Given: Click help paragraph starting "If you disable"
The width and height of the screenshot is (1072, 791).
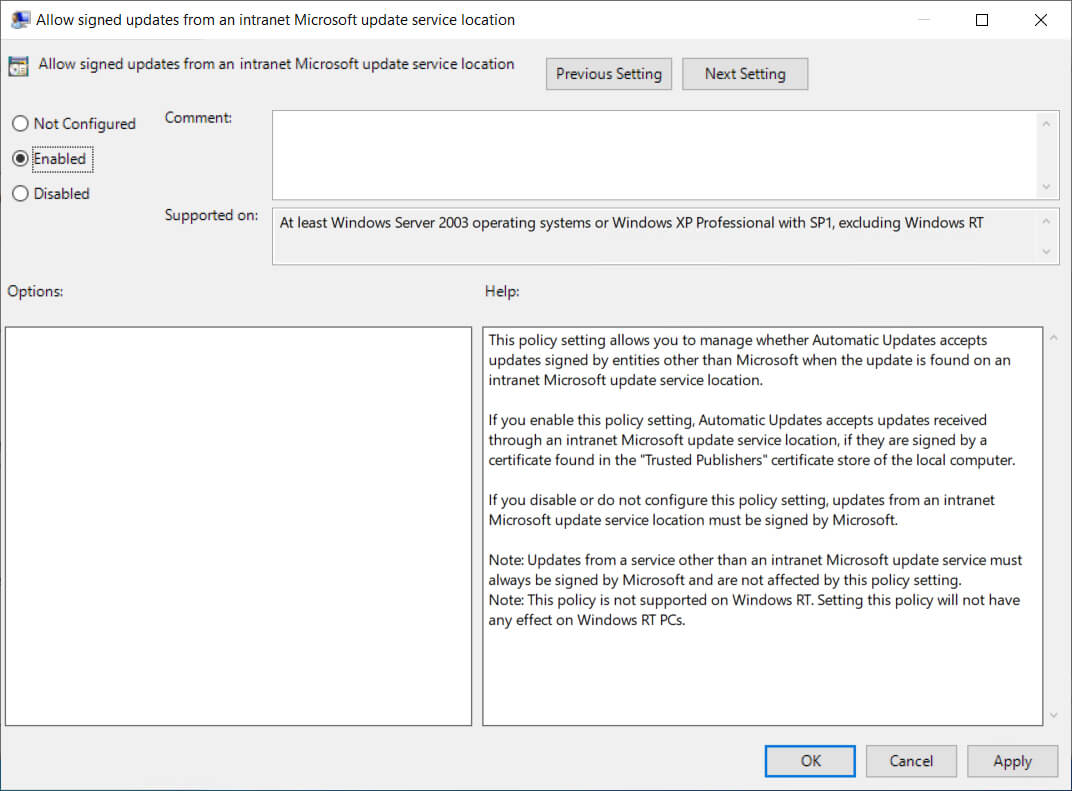Looking at the screenshot, I should (x=741, y=510).
